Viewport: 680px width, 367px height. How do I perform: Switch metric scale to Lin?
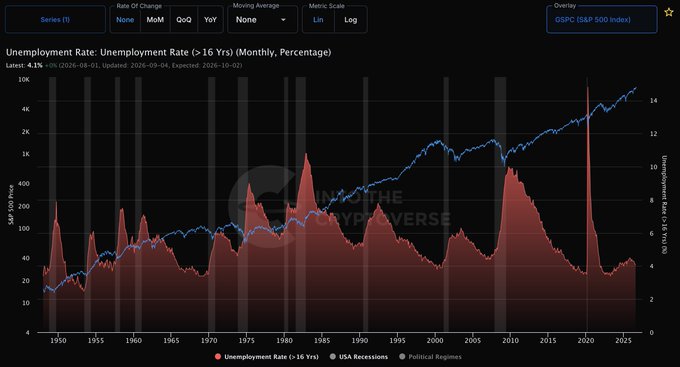pyautogui.click(x=318, y=20)
